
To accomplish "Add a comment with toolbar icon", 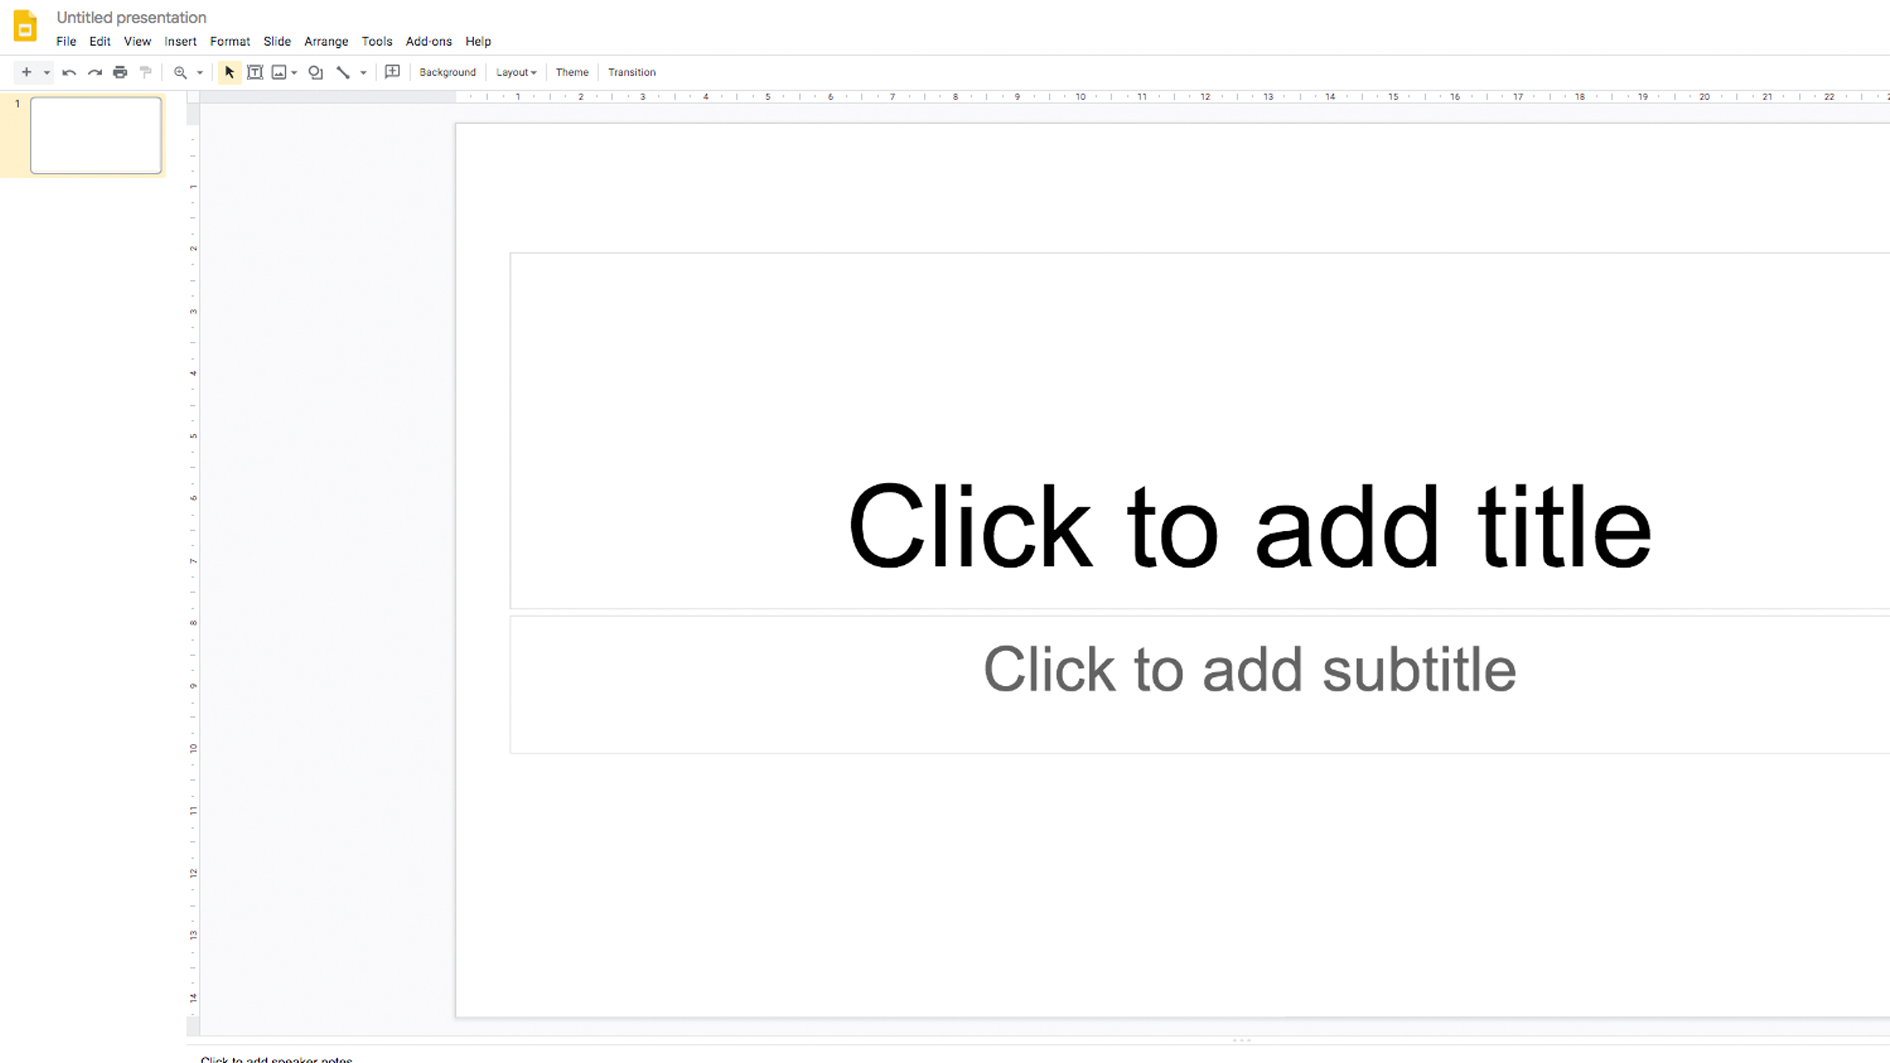I will click(392, 72).
